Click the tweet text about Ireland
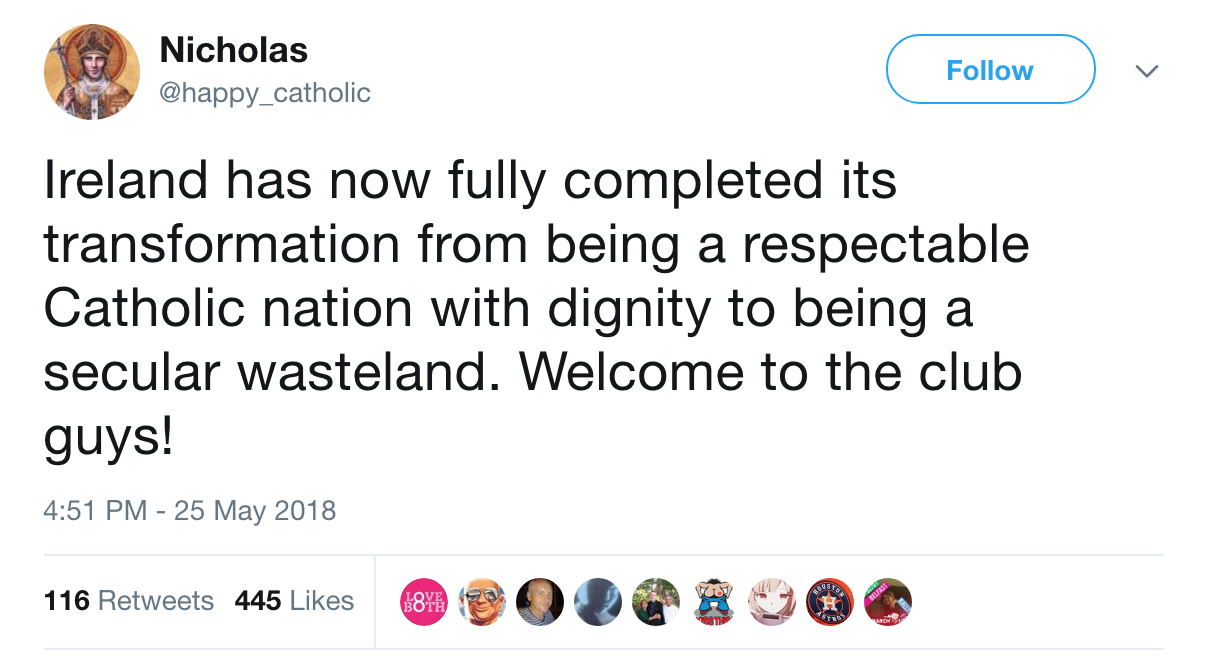The image size is (1212, 666). coord(535,310)
